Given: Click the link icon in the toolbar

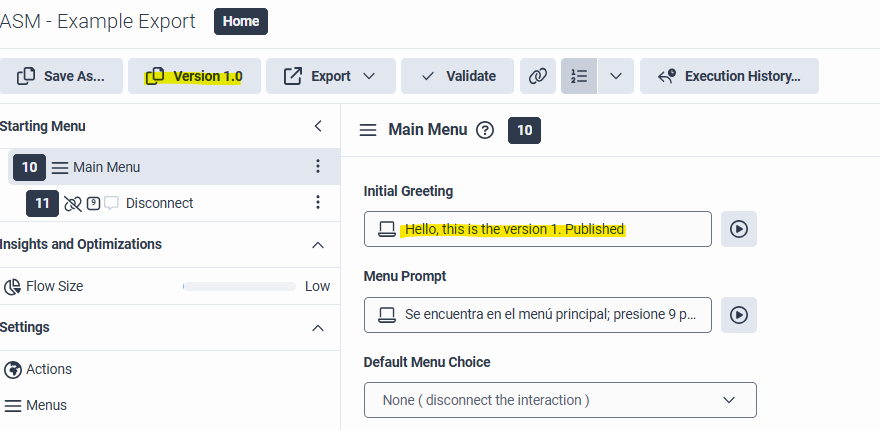Looking at the screenshot, I should (538, 76).
